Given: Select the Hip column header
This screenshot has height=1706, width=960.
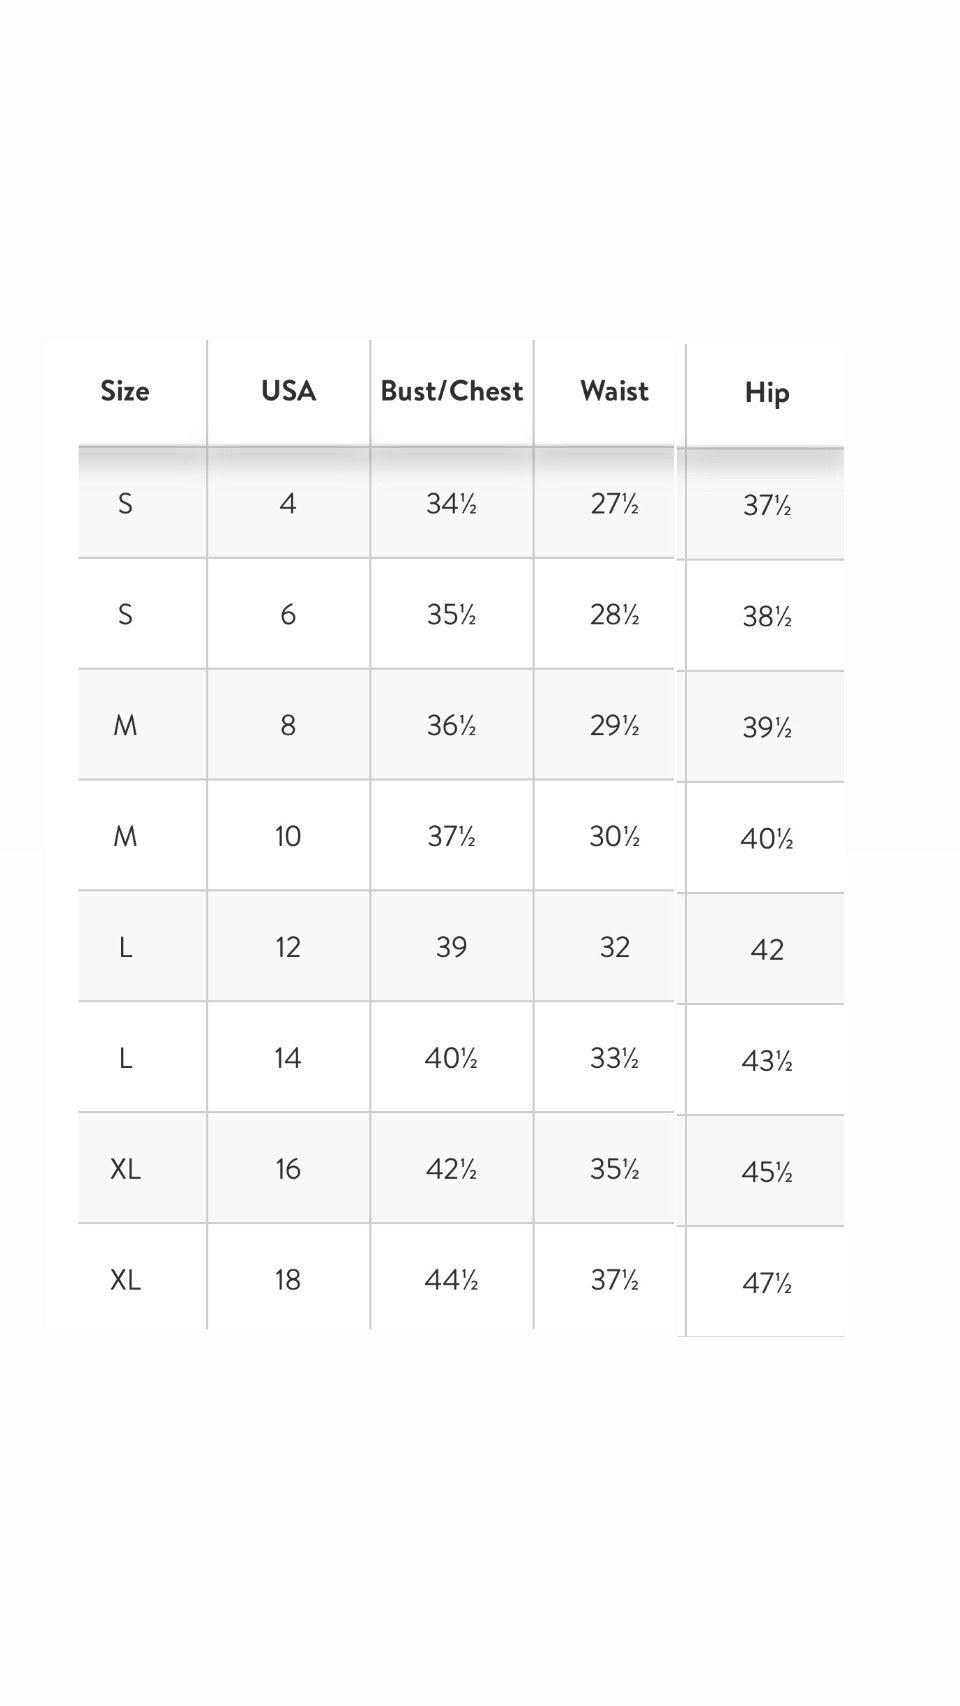Looking at the screenshot, I should (x=767, y=393).
